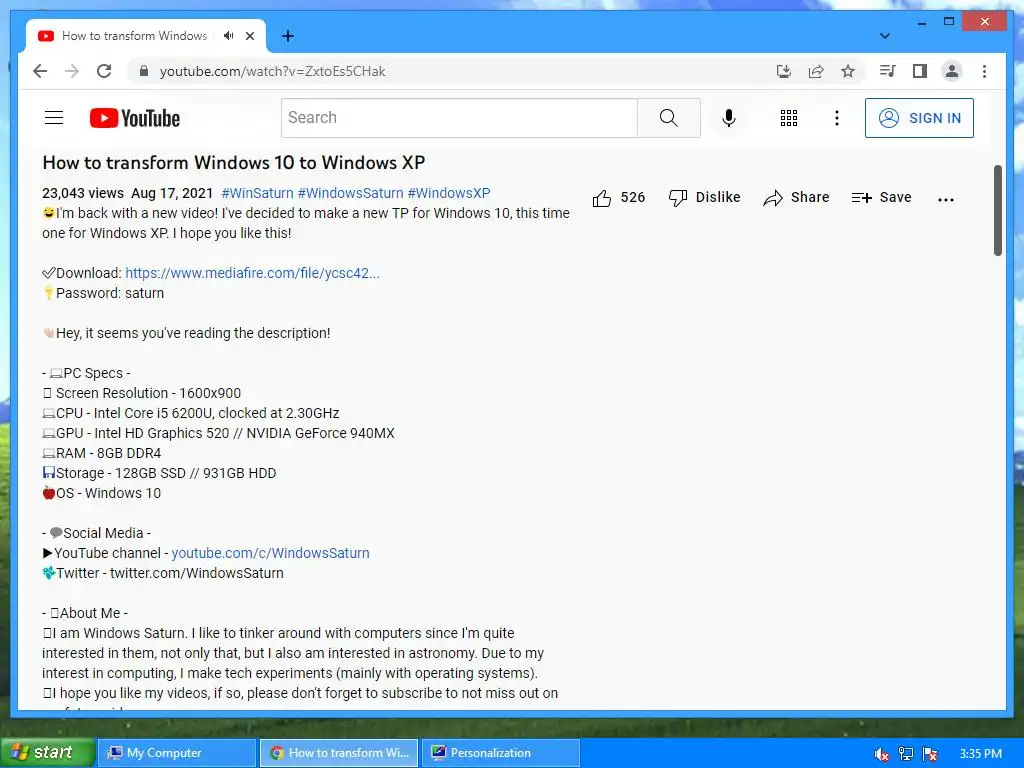Open the tab search chevron

click(885, 36)
